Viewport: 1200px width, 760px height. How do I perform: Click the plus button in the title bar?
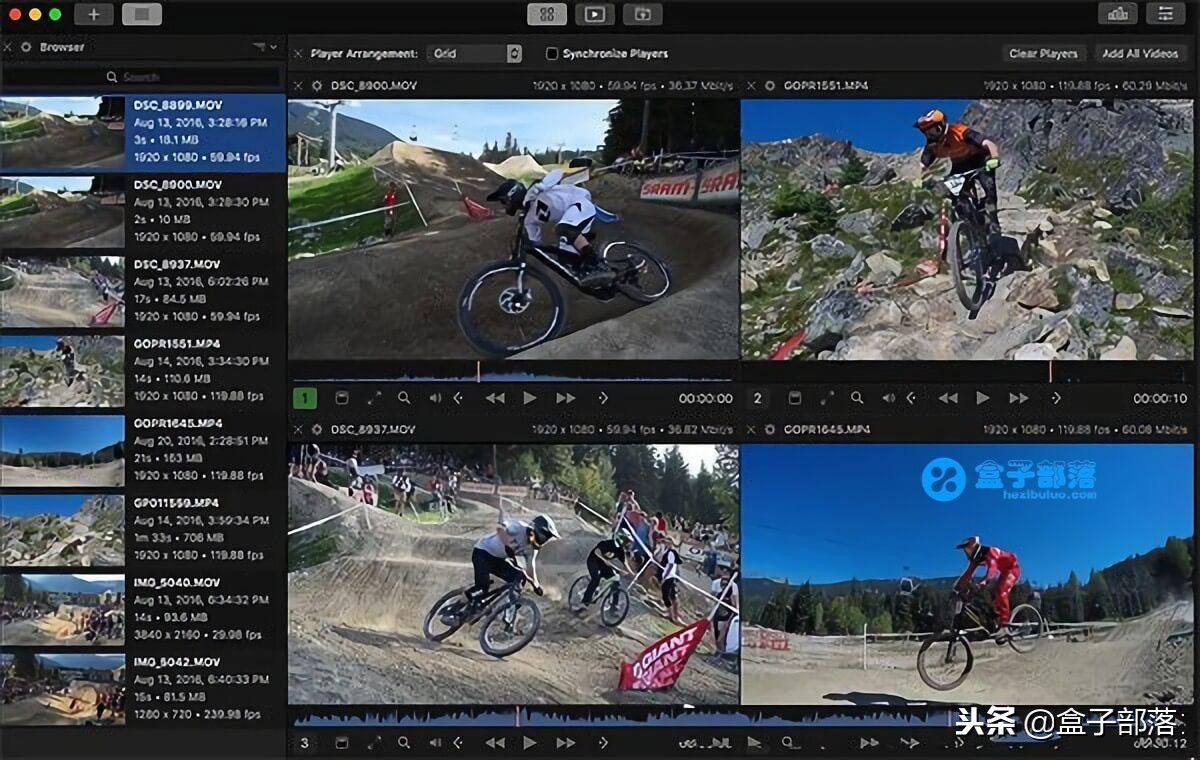pyautogui.click(x=94, y=14)
